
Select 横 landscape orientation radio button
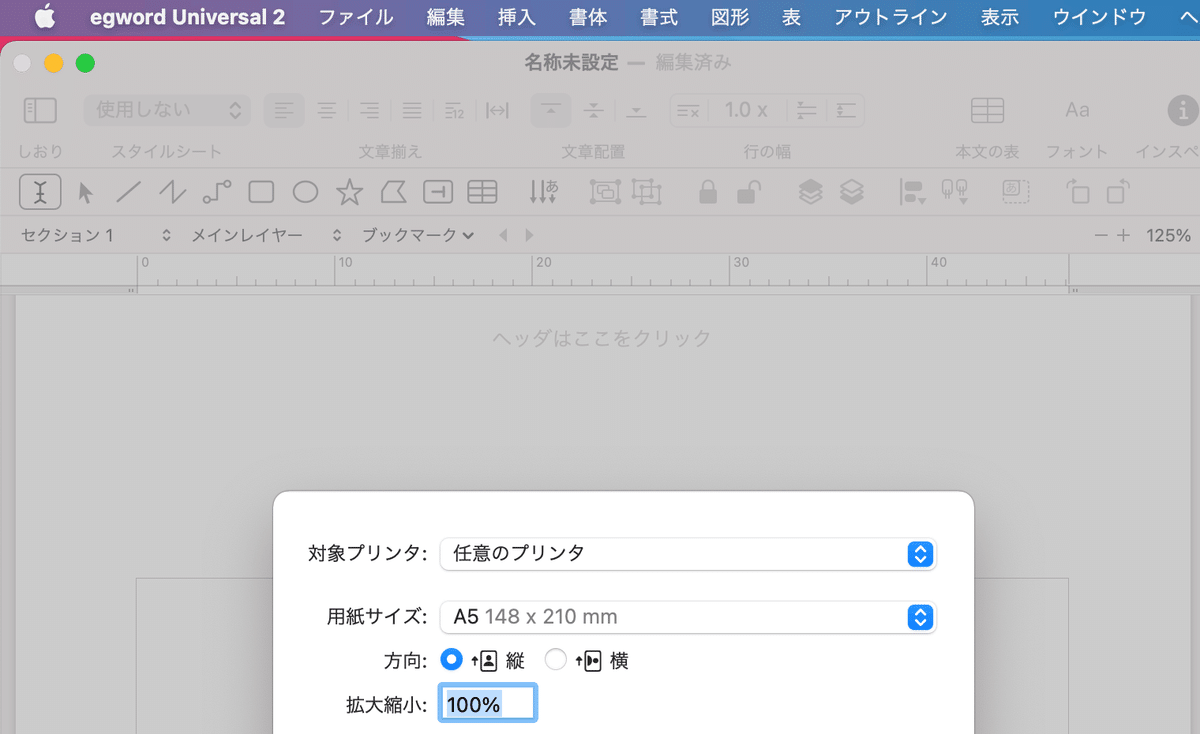click(x=556, y=660)
